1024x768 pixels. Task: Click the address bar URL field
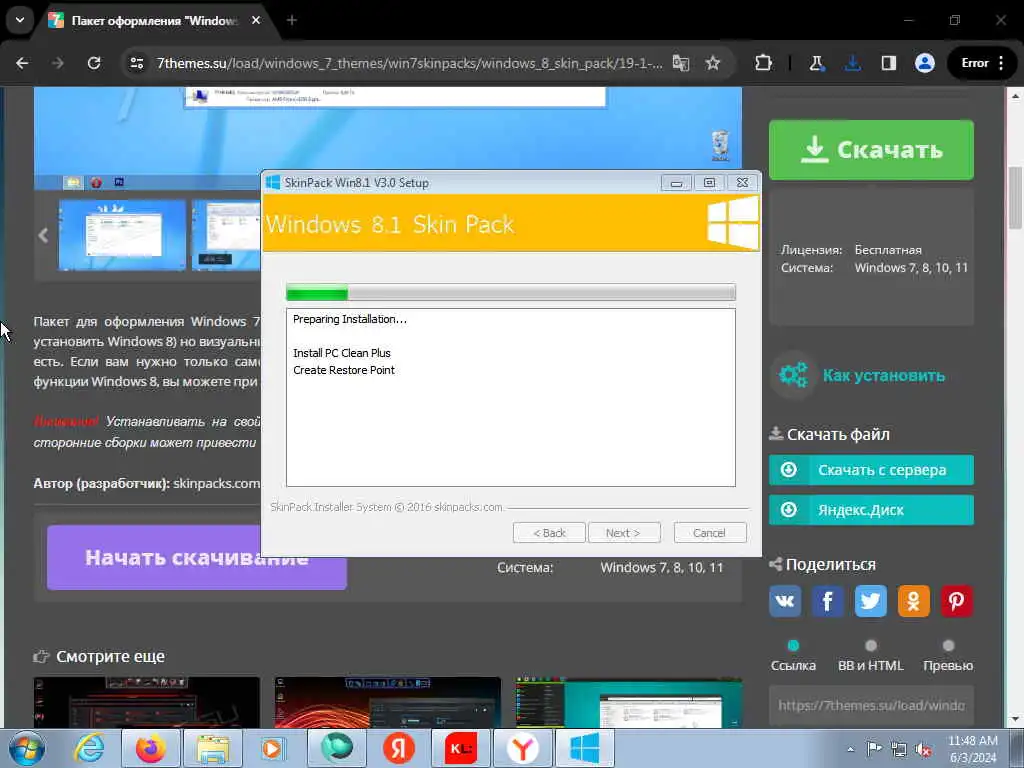(409, 63)
